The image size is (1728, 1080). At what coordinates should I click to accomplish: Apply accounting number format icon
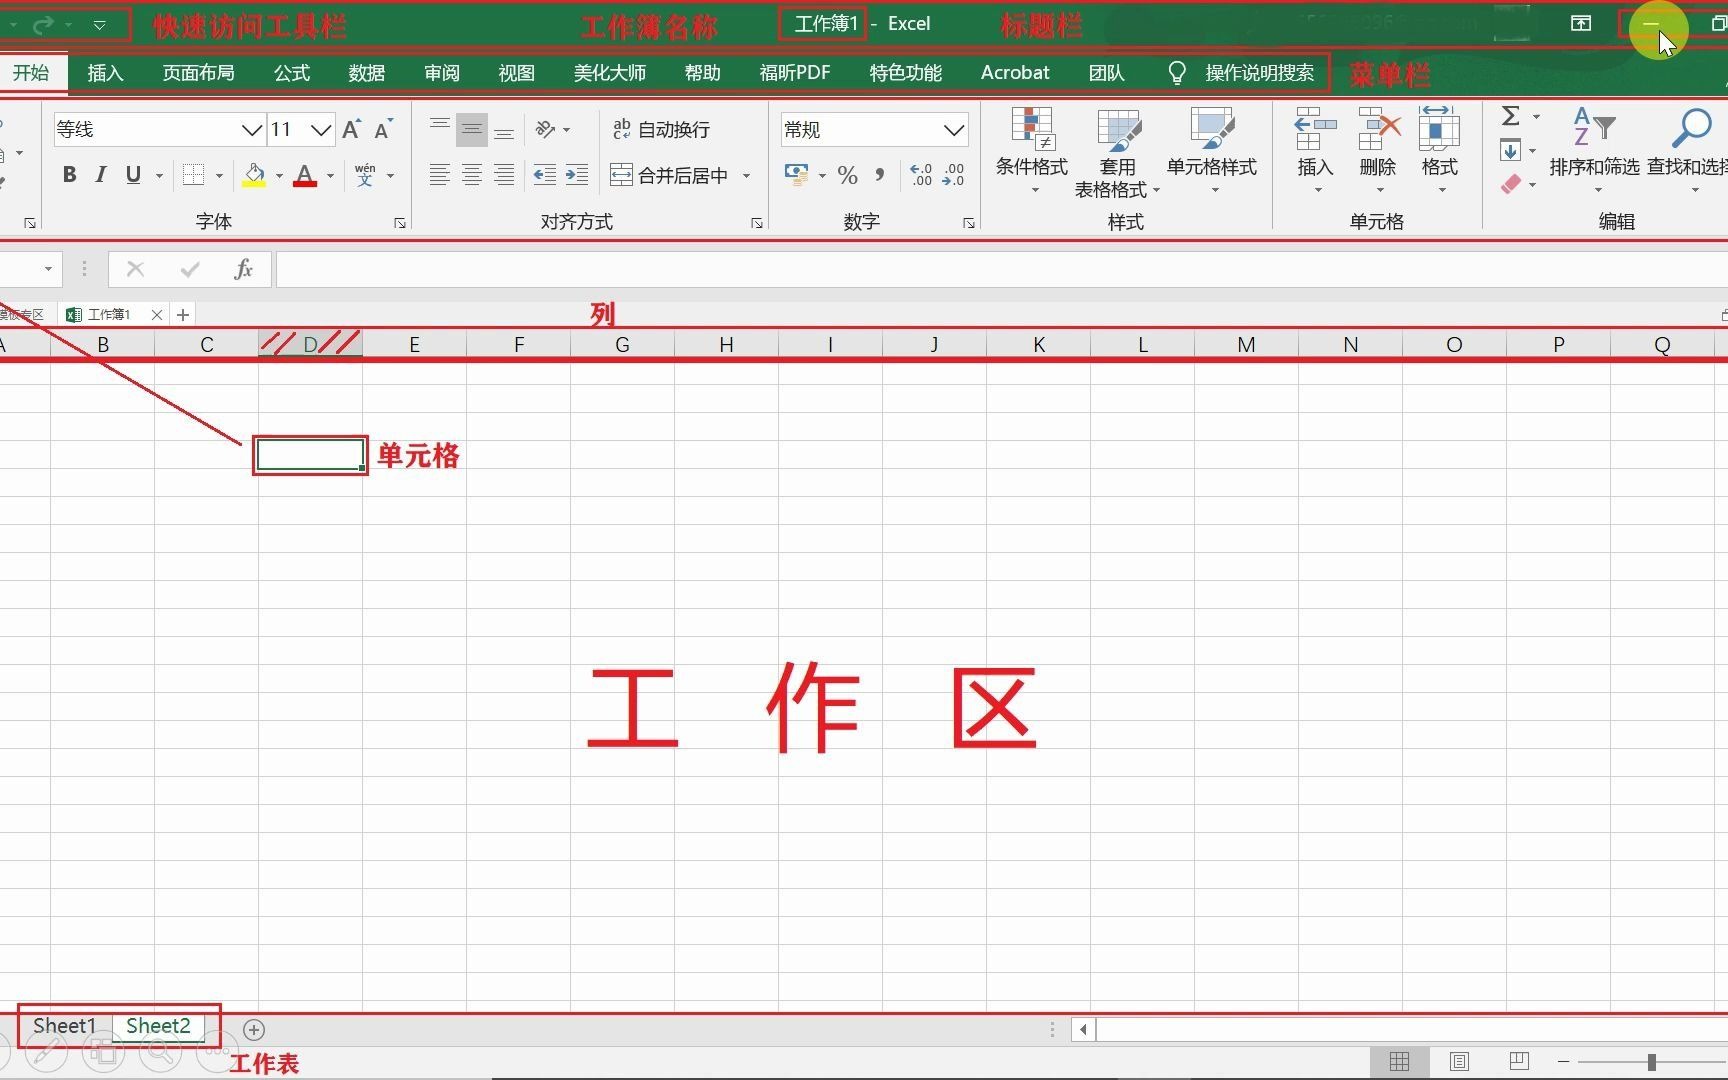pos(796,175)
